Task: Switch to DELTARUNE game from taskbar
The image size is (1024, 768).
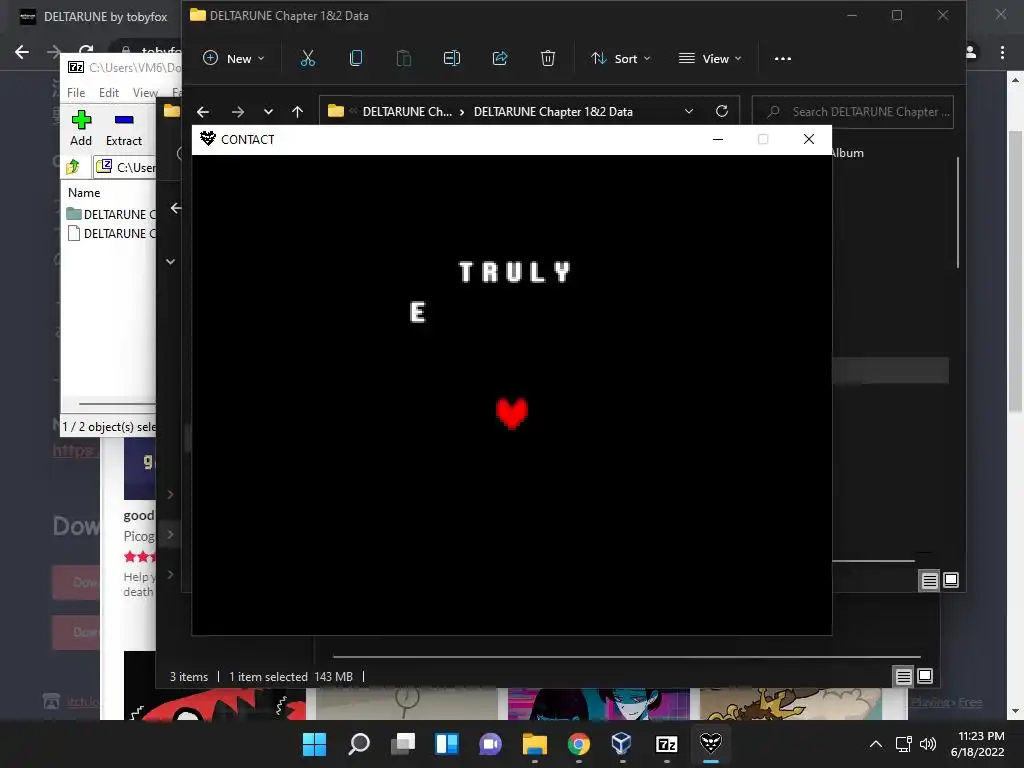Action: tap(711, 743)
